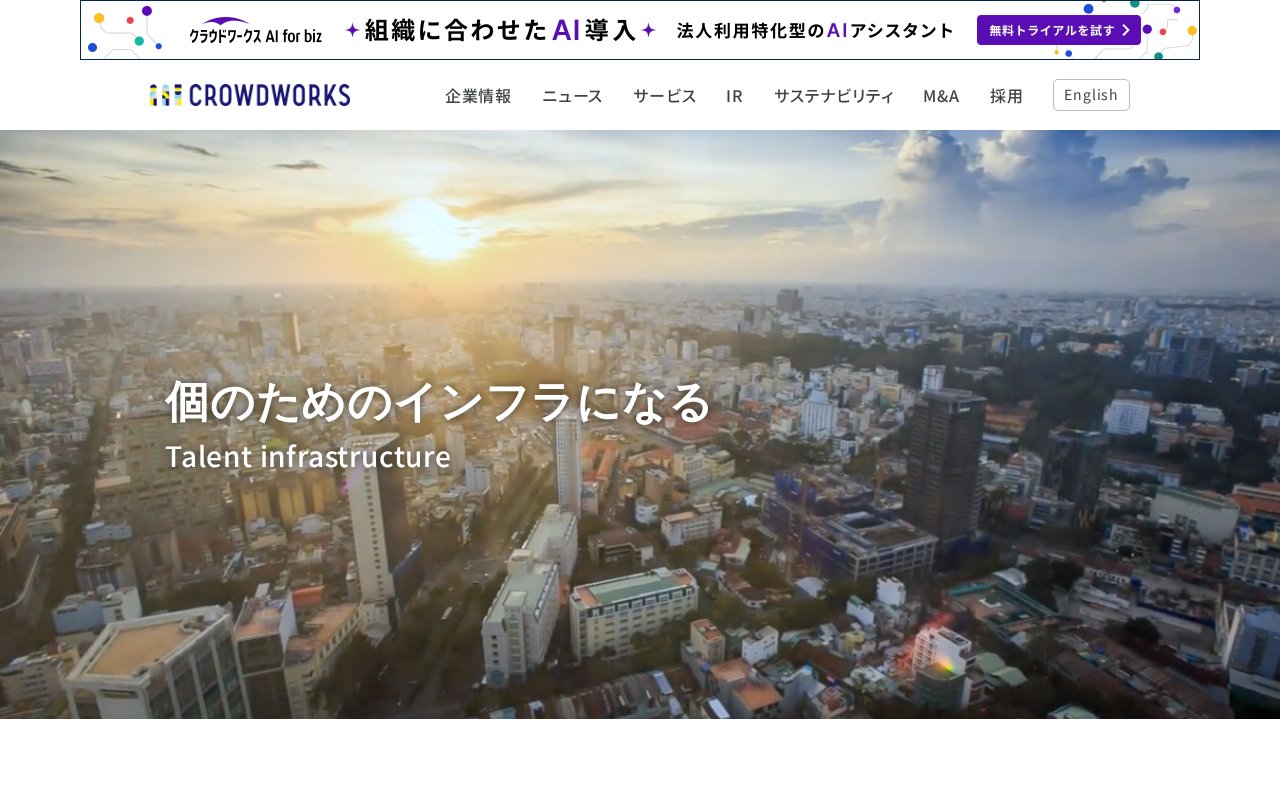Click the クラウドワークス AI for biz banner logo
1280x800 pixels.
(255, 32)
